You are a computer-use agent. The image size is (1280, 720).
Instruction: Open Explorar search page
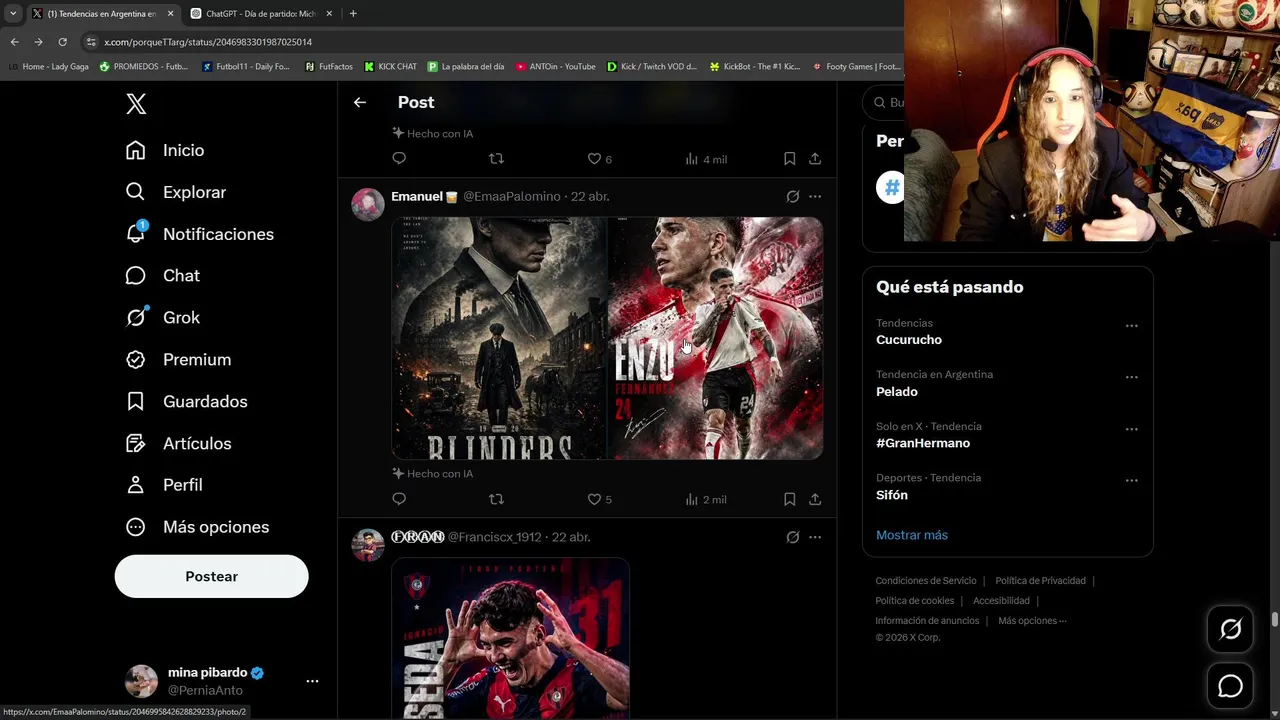pos(176,192)
